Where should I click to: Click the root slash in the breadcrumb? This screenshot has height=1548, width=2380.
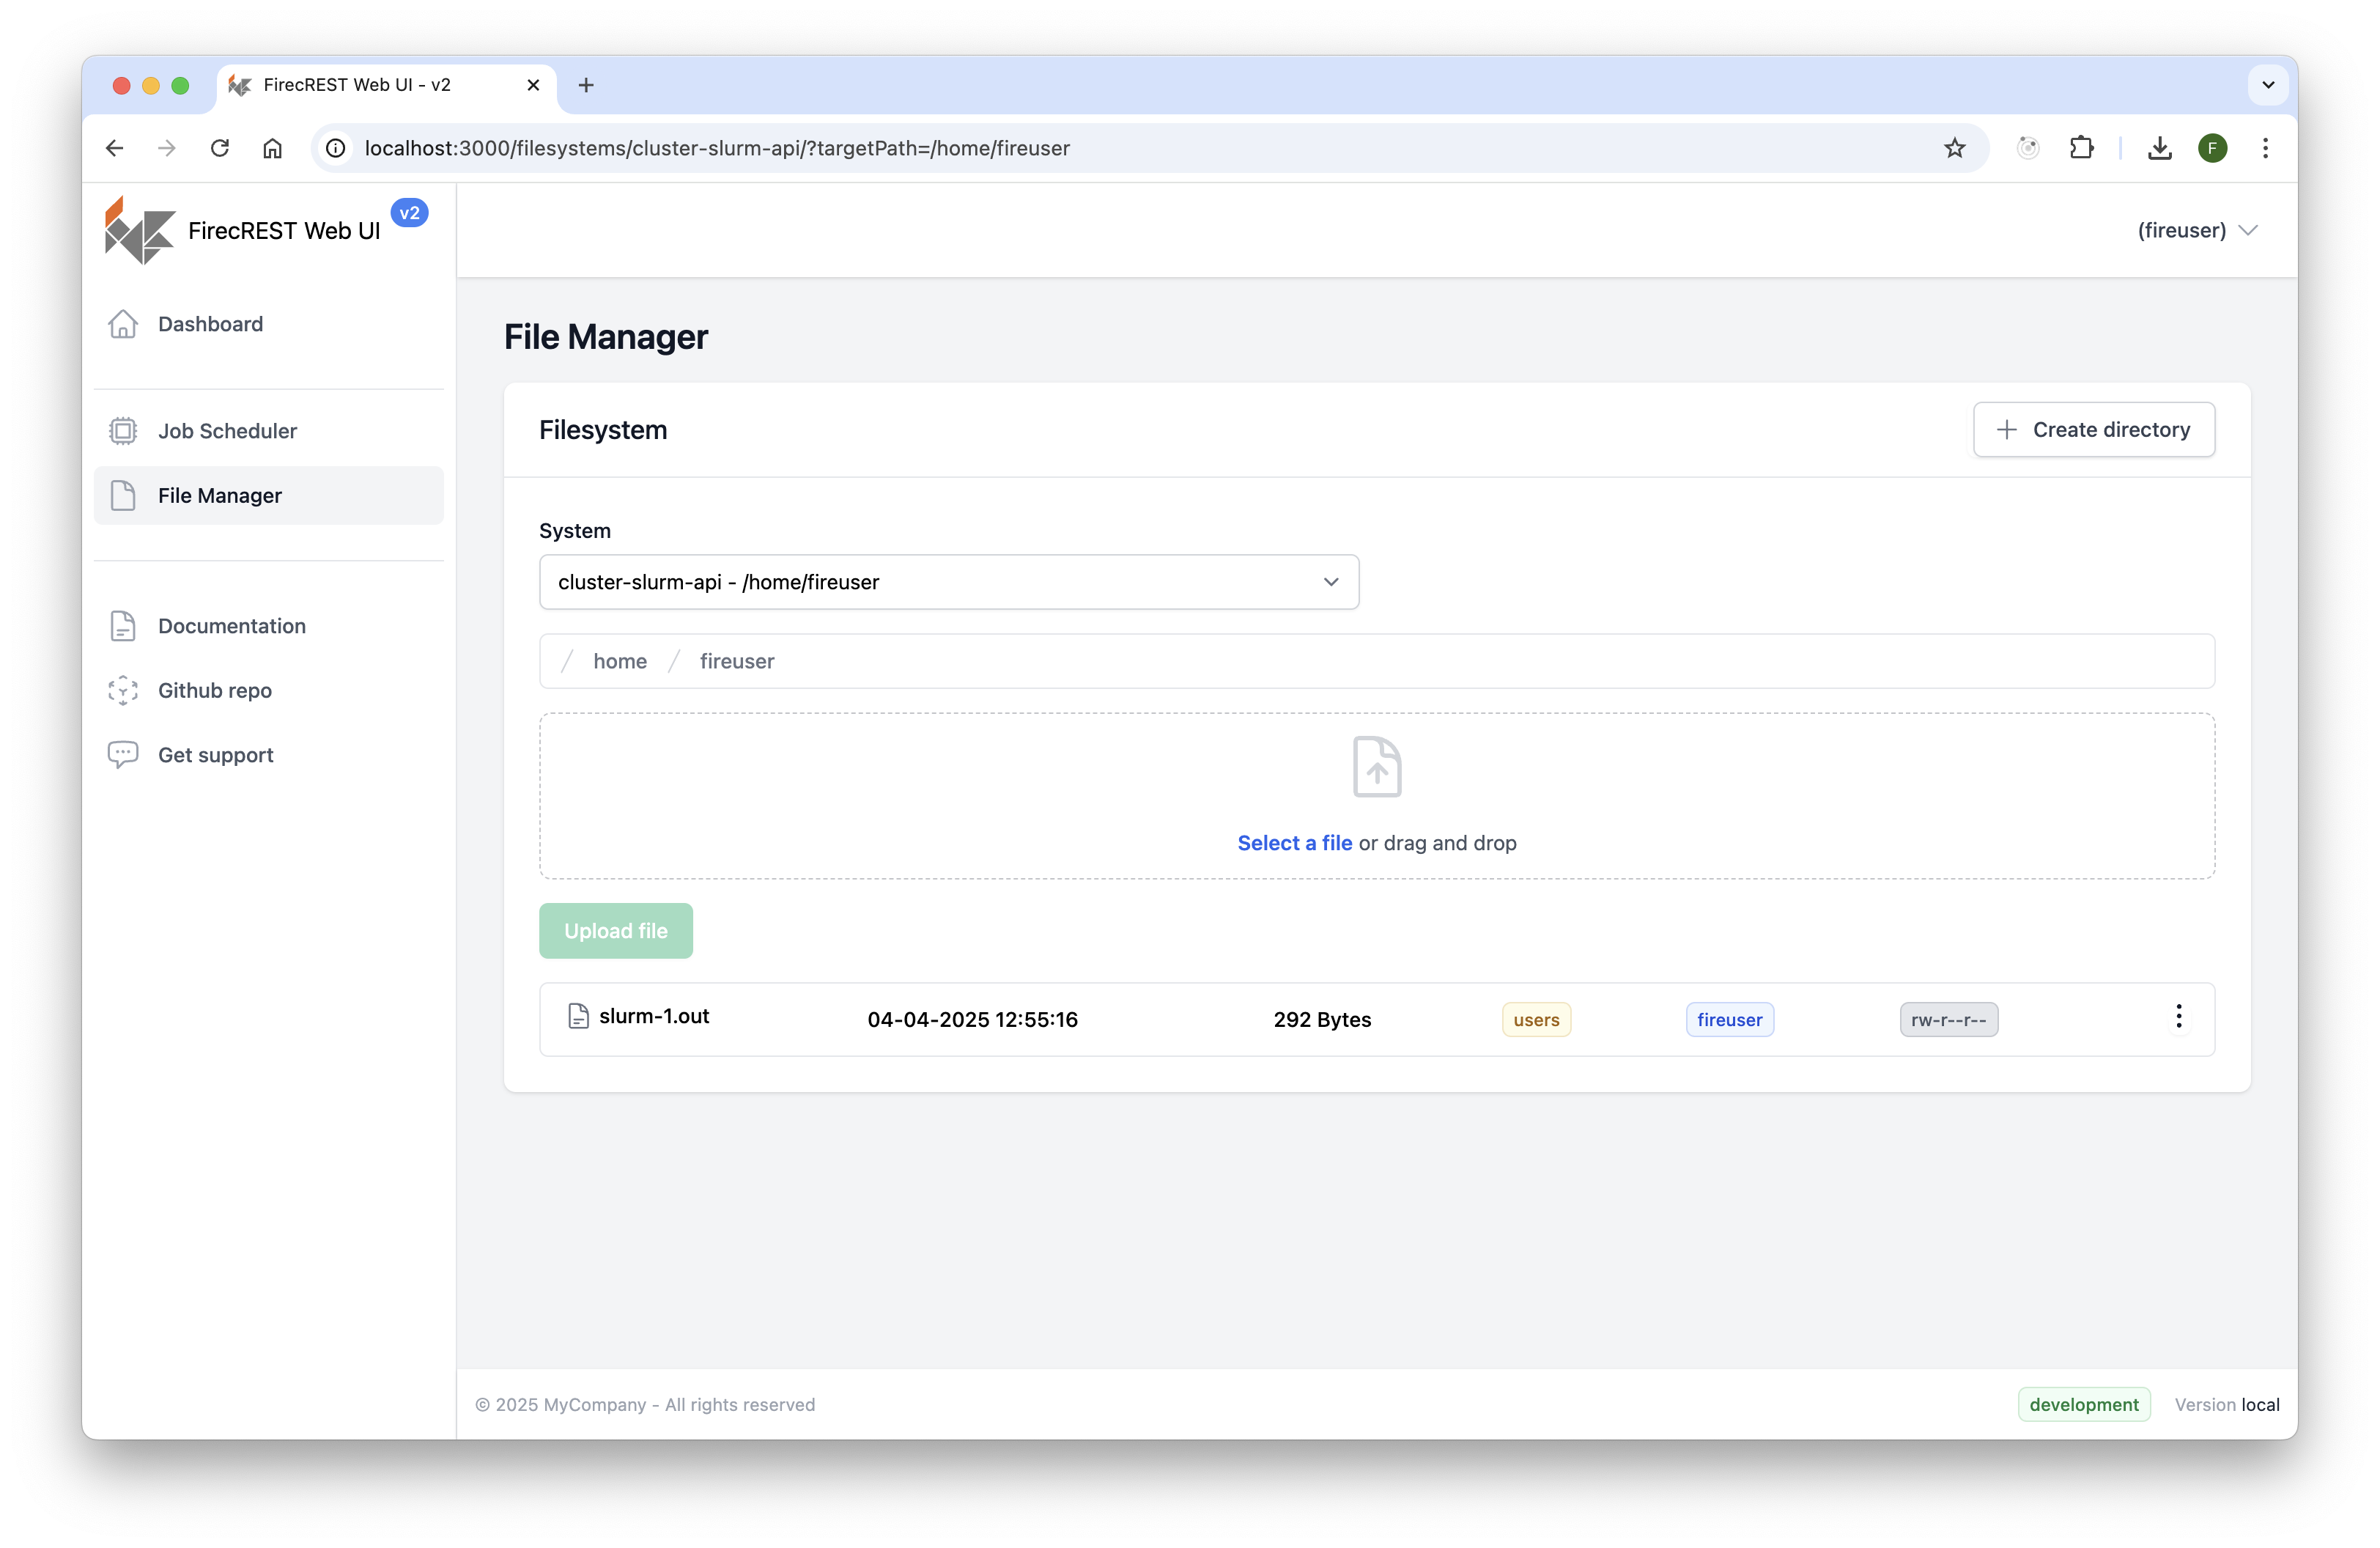click(x=567, y=661)
